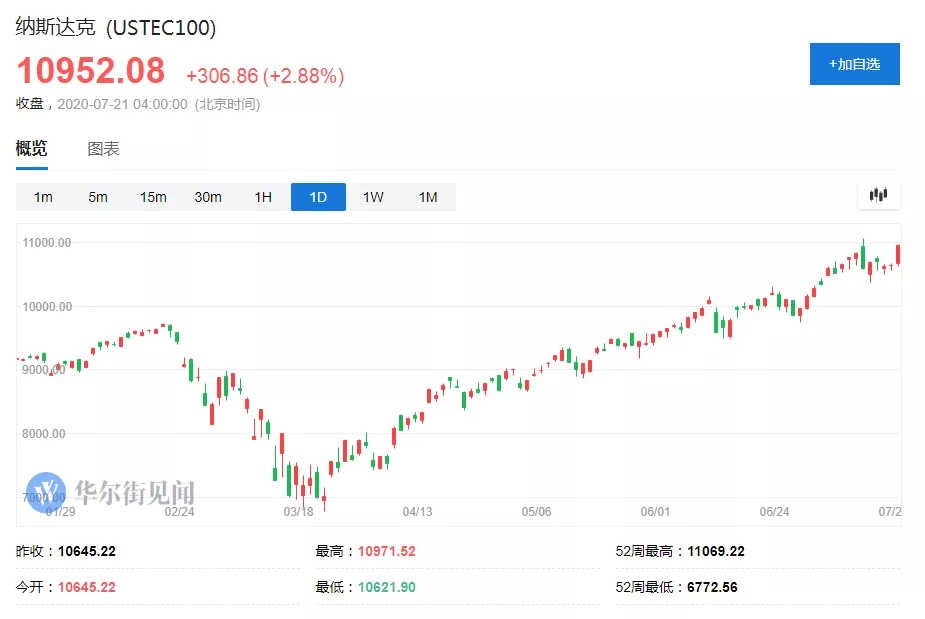Select the 5m timeframe
Image resolution: width=925 pixels, height=619 pixels.
click(98, 197)
